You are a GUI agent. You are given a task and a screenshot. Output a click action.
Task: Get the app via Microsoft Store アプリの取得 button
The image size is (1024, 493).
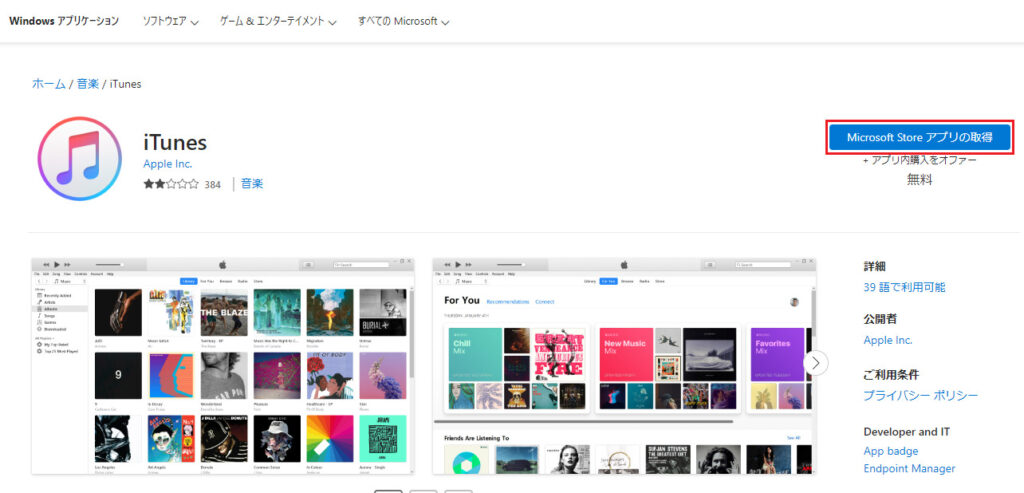920,137
